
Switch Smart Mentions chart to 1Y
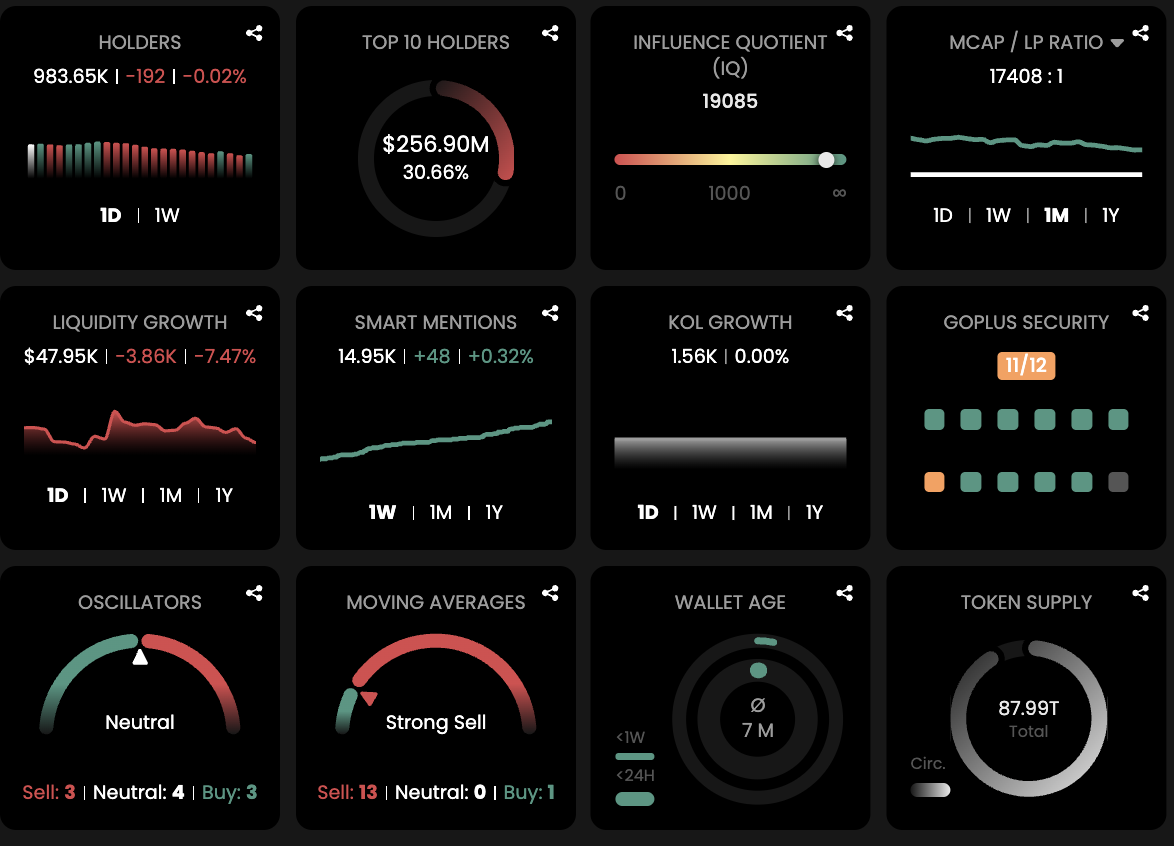coord(494,512)
